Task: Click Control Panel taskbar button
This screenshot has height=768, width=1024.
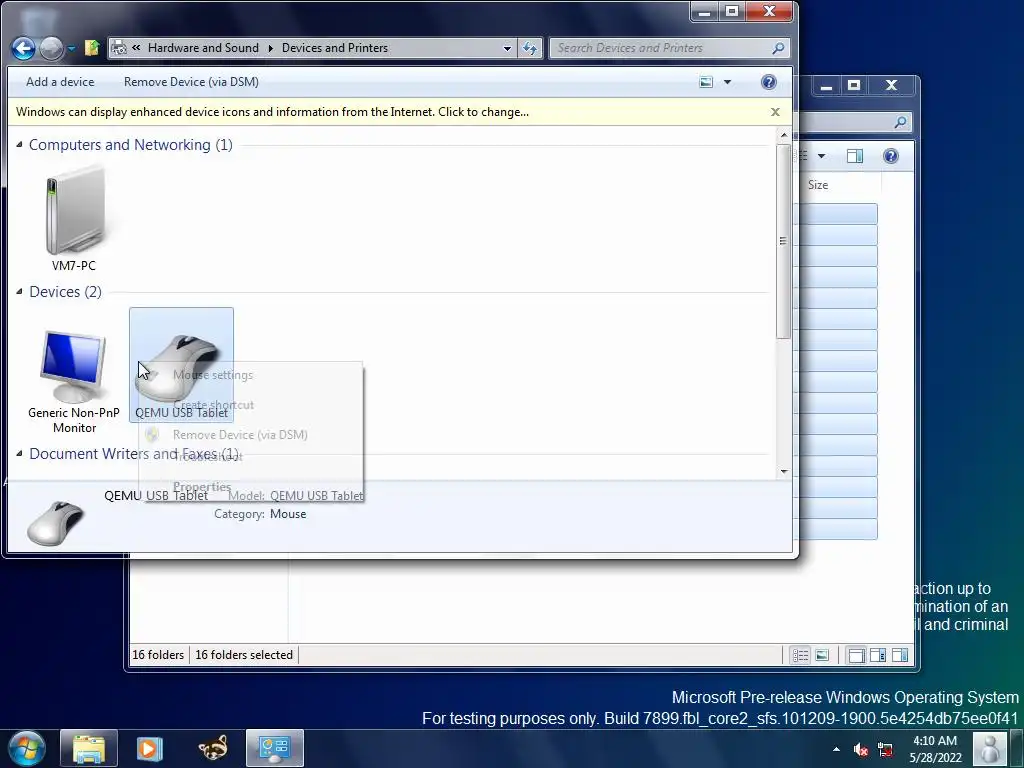Action: (274, 748)
